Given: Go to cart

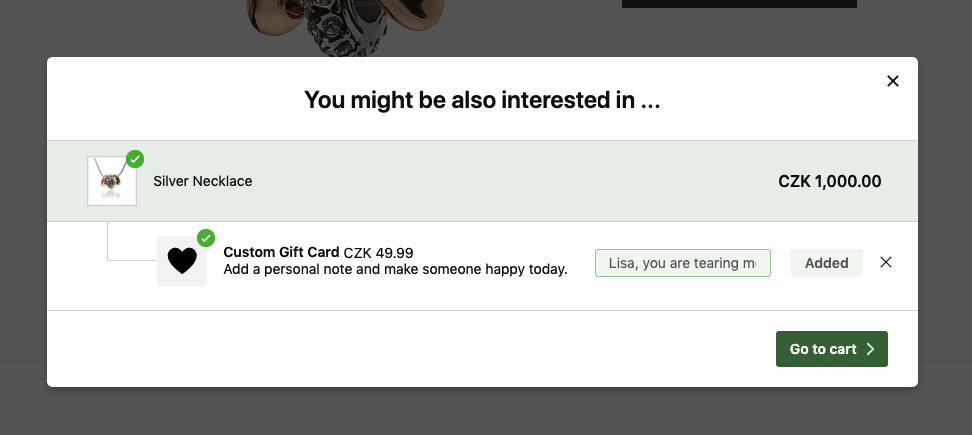Looking at the screenshot, I should 831,349.
